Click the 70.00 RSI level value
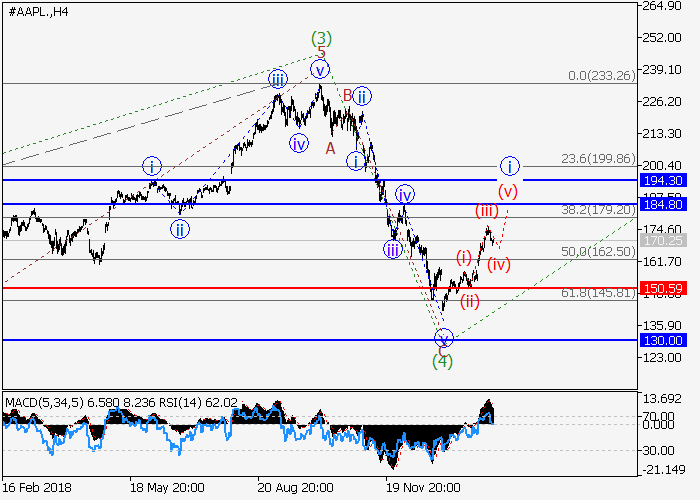 pos(658,417)
